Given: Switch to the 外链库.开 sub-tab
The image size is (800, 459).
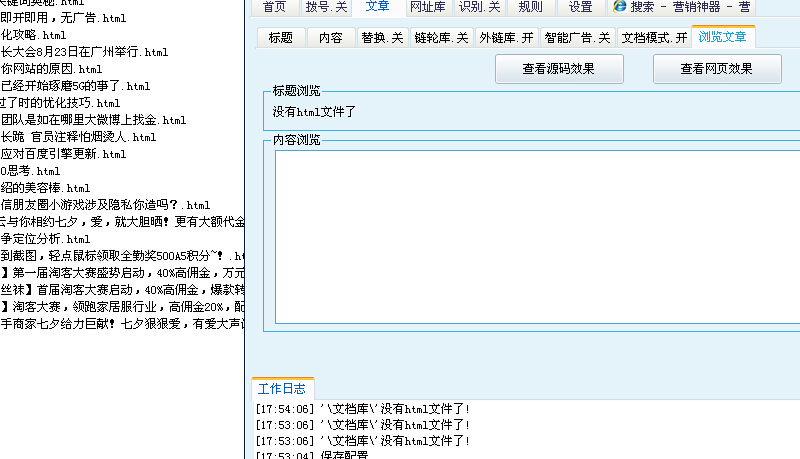Looking at the screenshot, I should [507, 38].
